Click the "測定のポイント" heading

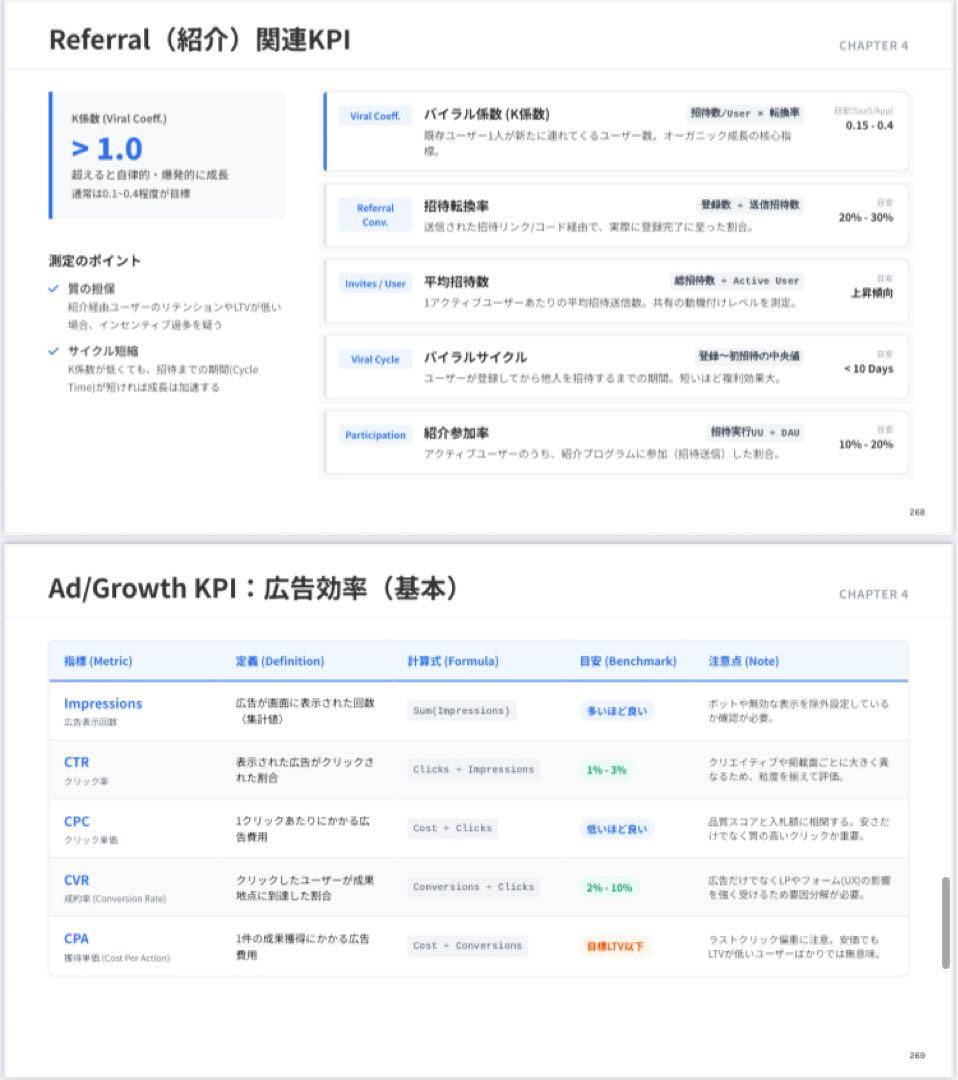(x=94, y=260)
